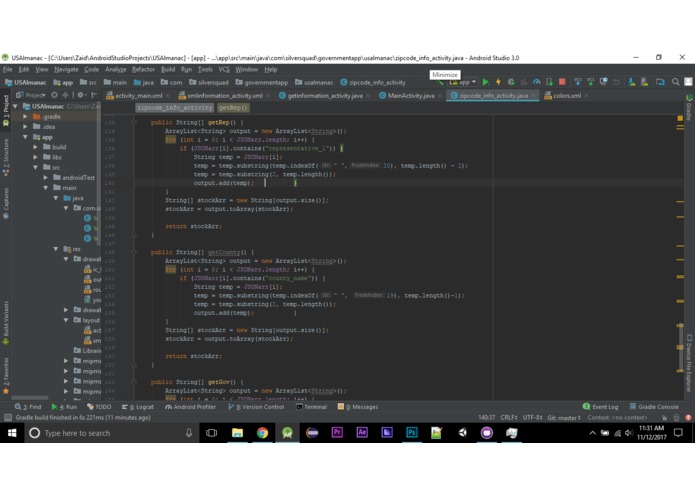This screenshot has height=494, width=695.
Task: Show VCS history icon in toolbar
Action: (603, 82)
